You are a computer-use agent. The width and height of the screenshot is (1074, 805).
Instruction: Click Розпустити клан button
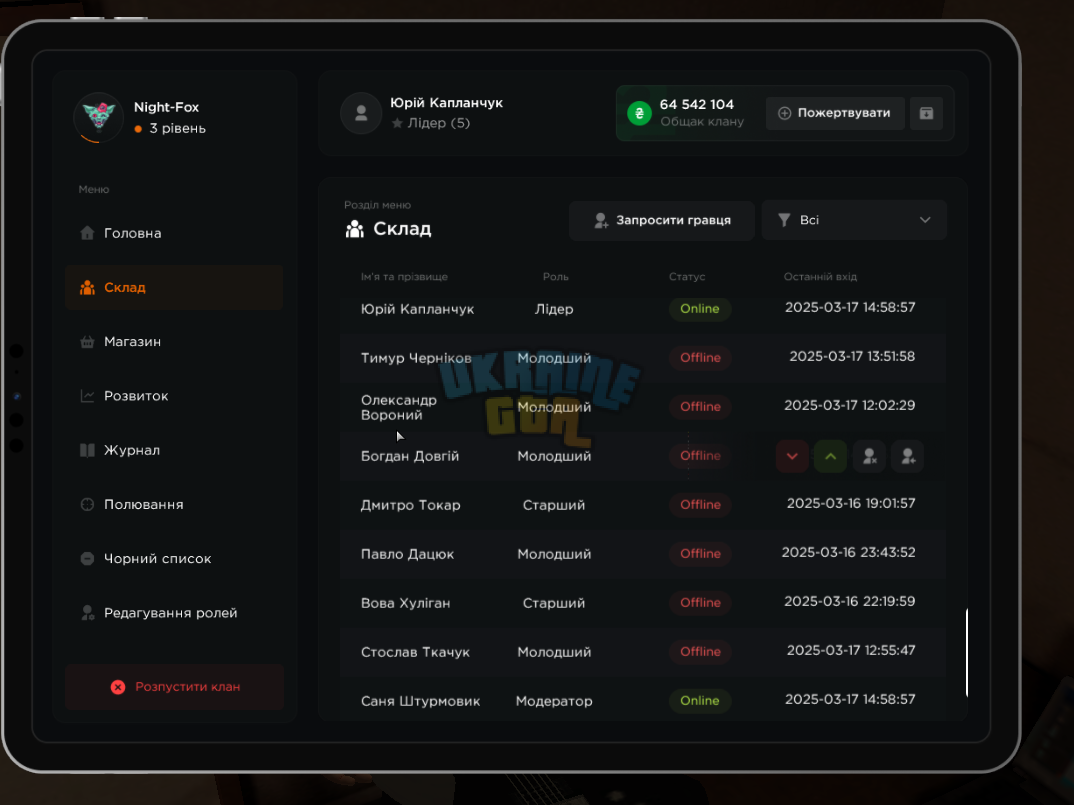point(175,686)
